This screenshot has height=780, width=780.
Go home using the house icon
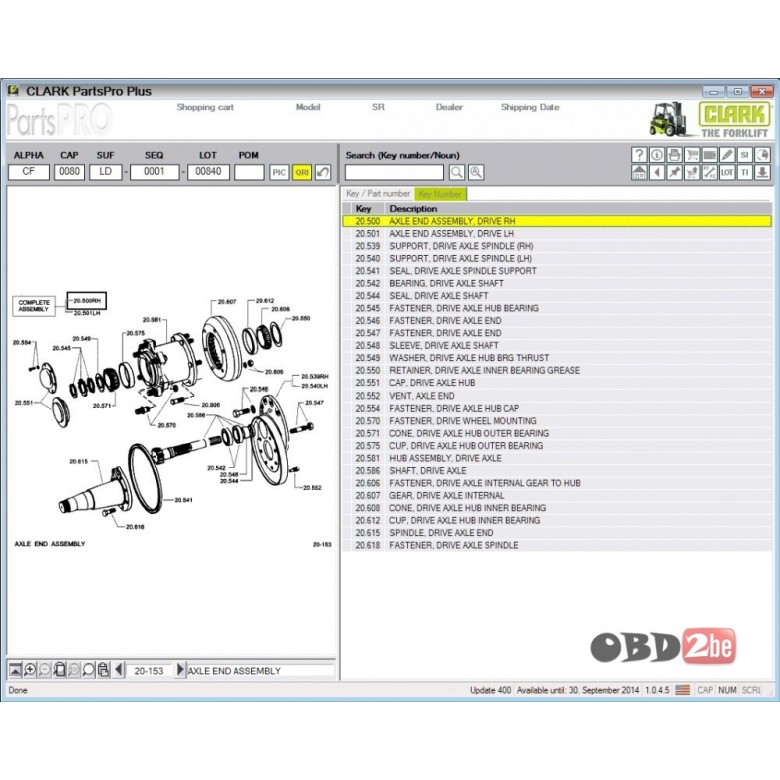(639, 173)
